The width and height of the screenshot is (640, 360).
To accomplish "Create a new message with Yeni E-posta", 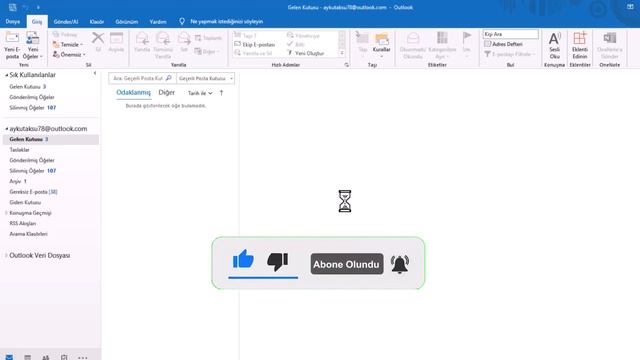I will 12,45.
